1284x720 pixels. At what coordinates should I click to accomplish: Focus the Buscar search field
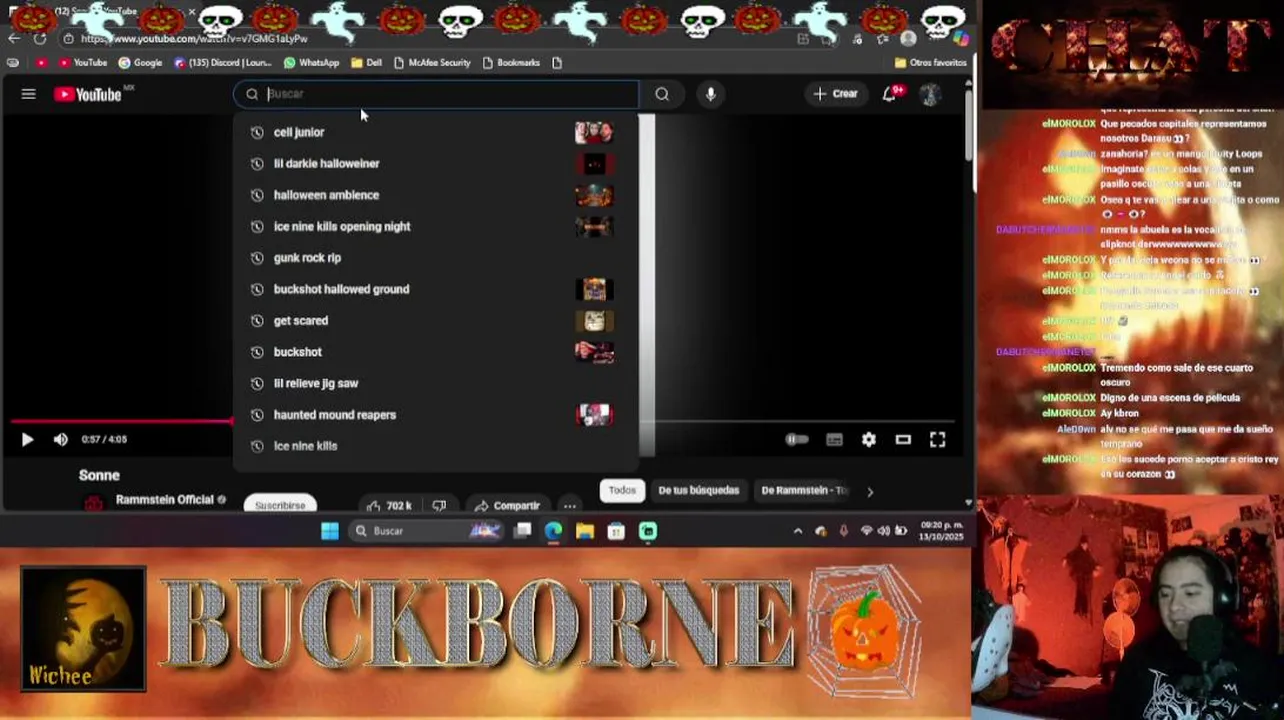point(436,94)
